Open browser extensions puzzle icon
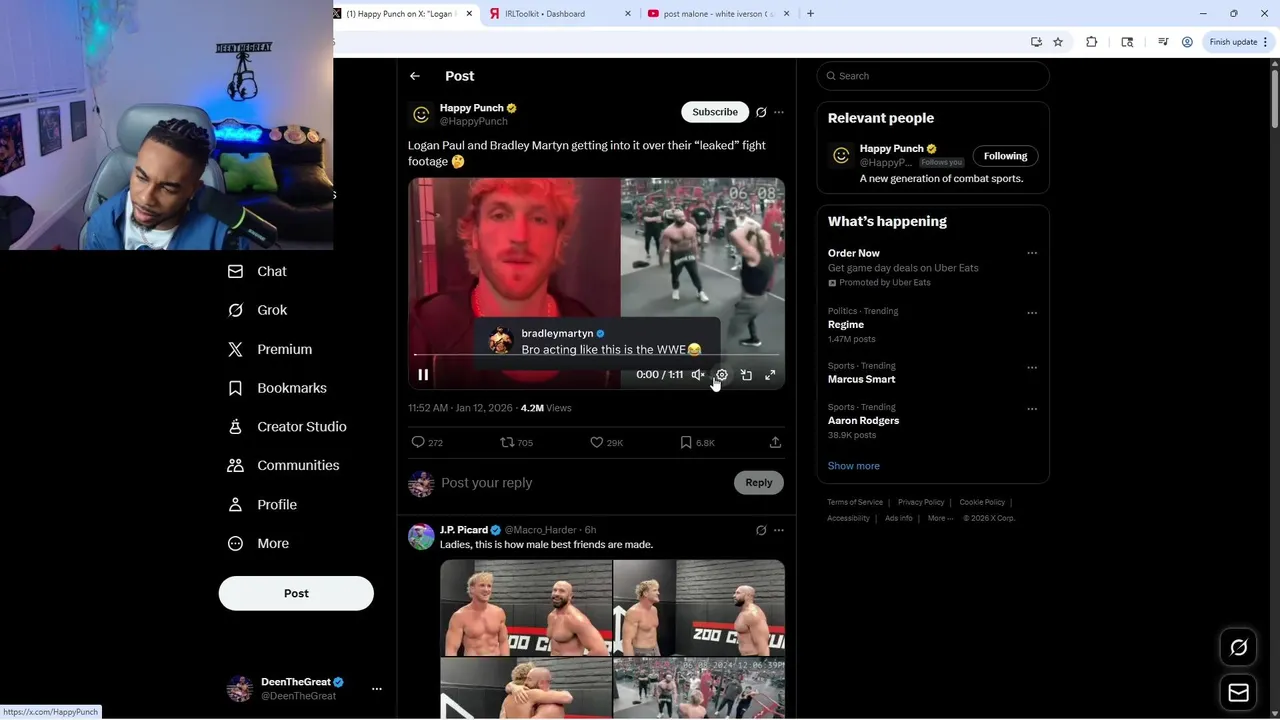The height and width of the screenshot is (720, 1280). [x=1091, y=42]
